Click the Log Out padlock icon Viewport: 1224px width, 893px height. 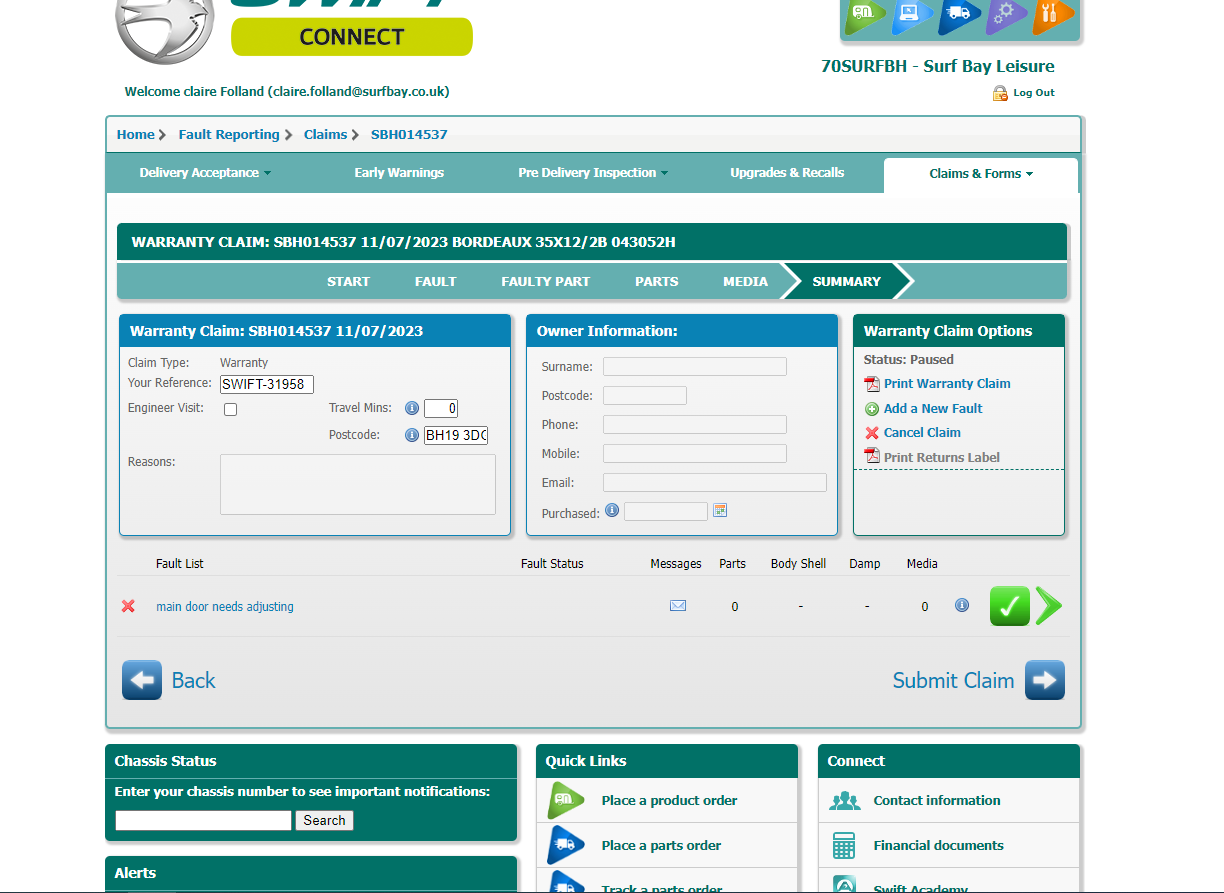[x=1000, y=93]
